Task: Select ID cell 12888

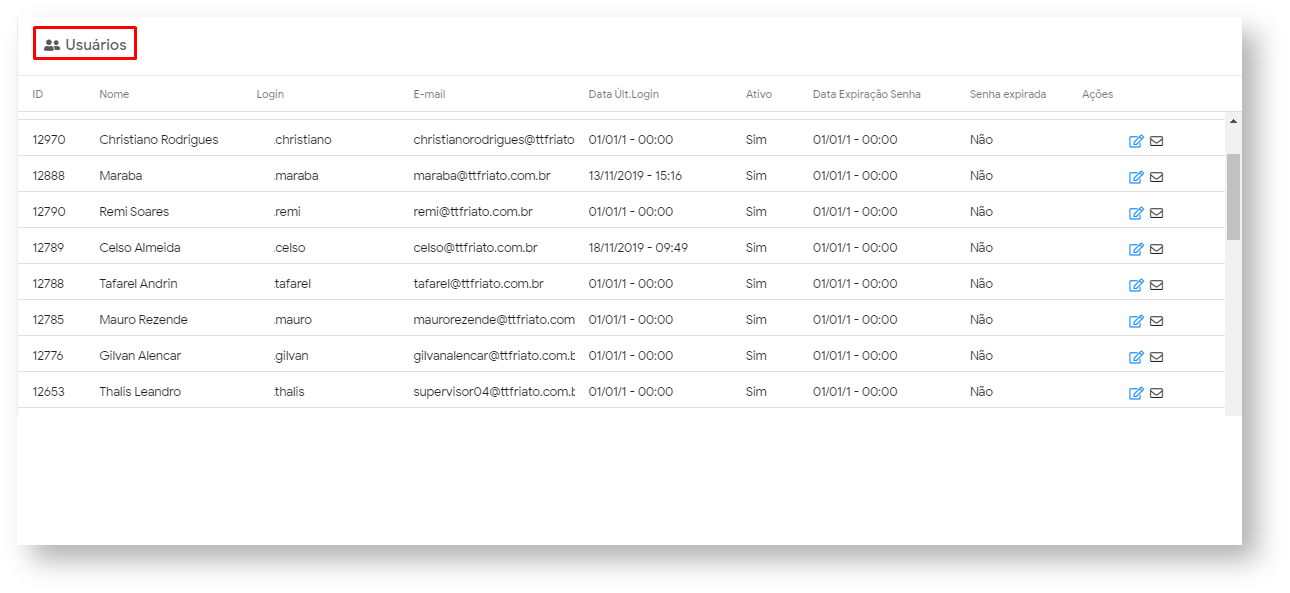Action: (48, 176)
